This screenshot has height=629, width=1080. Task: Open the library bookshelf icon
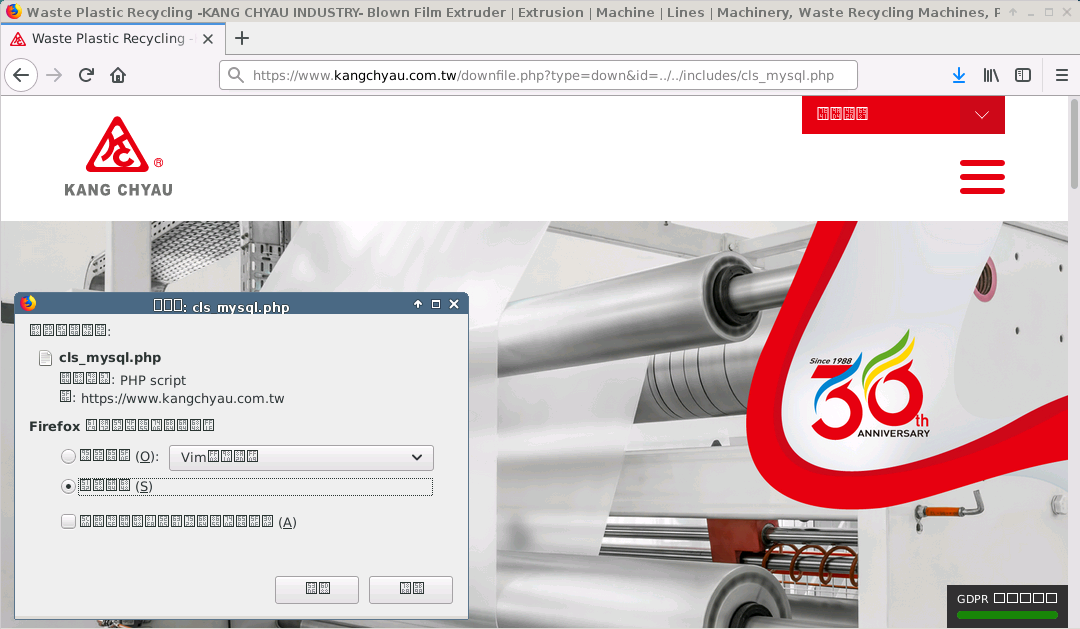(x=990, y=75)
